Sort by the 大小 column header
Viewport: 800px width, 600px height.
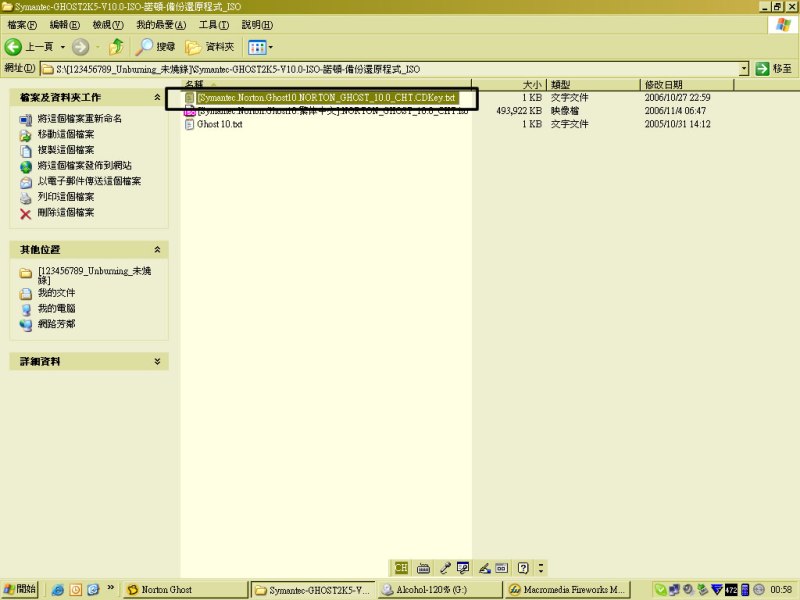click(509, 84)
